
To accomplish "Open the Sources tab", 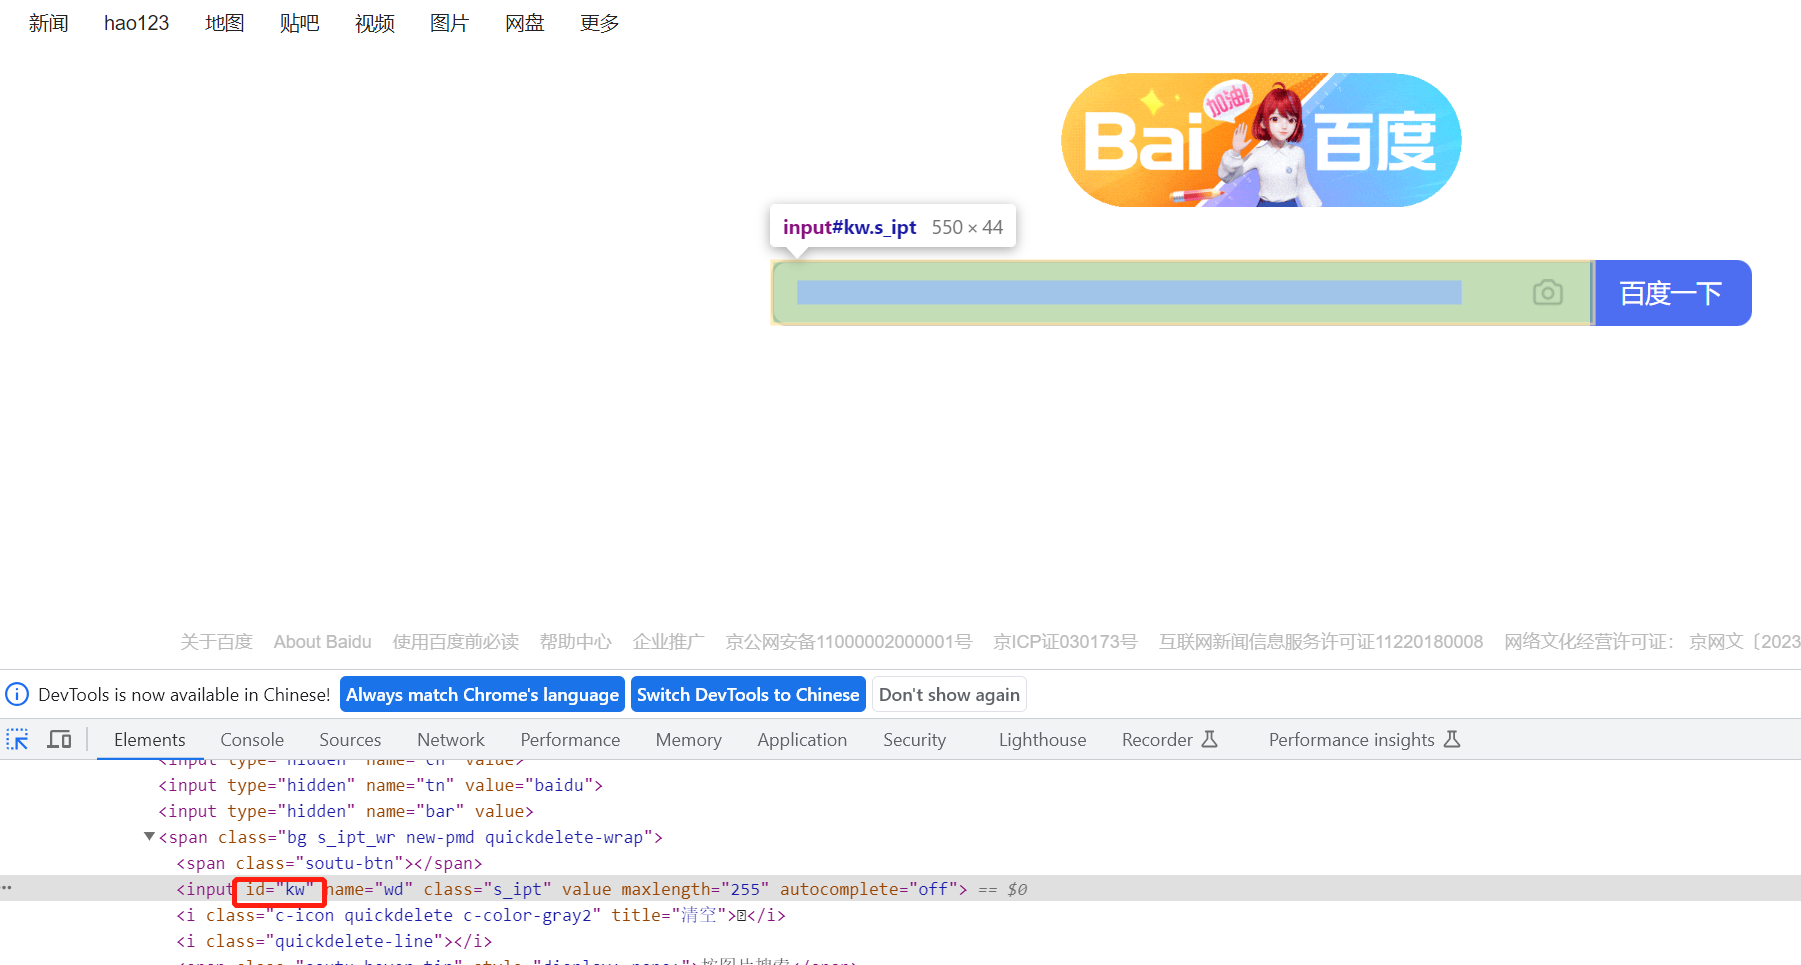I will click(x=350, y=740).
